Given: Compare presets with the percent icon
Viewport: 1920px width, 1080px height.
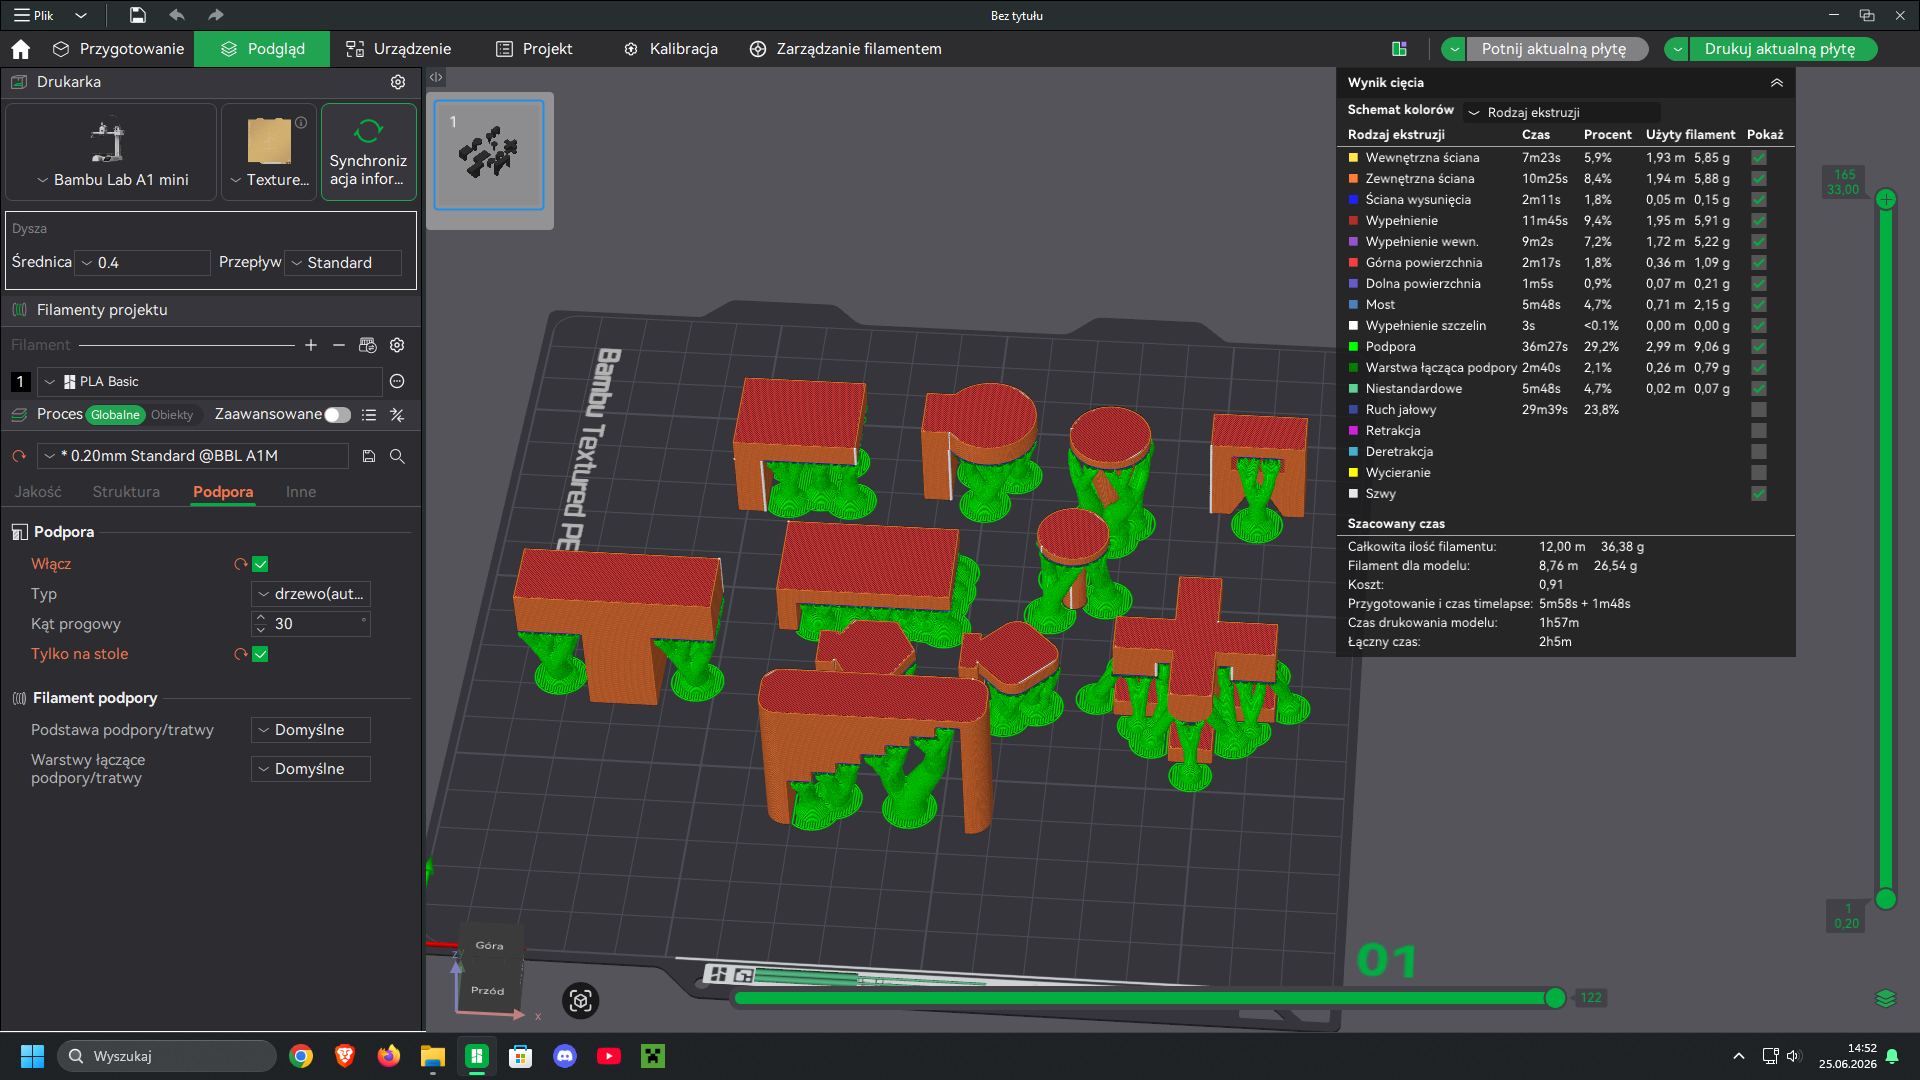Looking at the screenshot, I should pos(397,415).
